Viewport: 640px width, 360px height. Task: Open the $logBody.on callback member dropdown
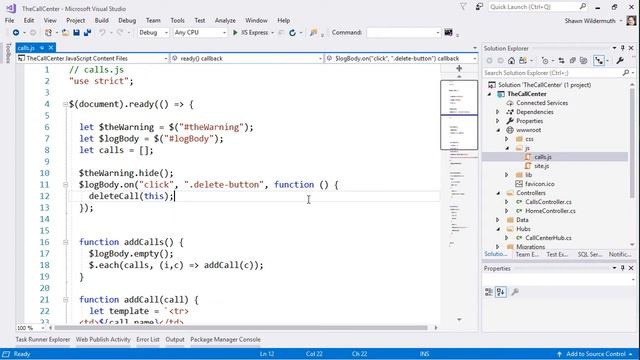coord(474,59)
